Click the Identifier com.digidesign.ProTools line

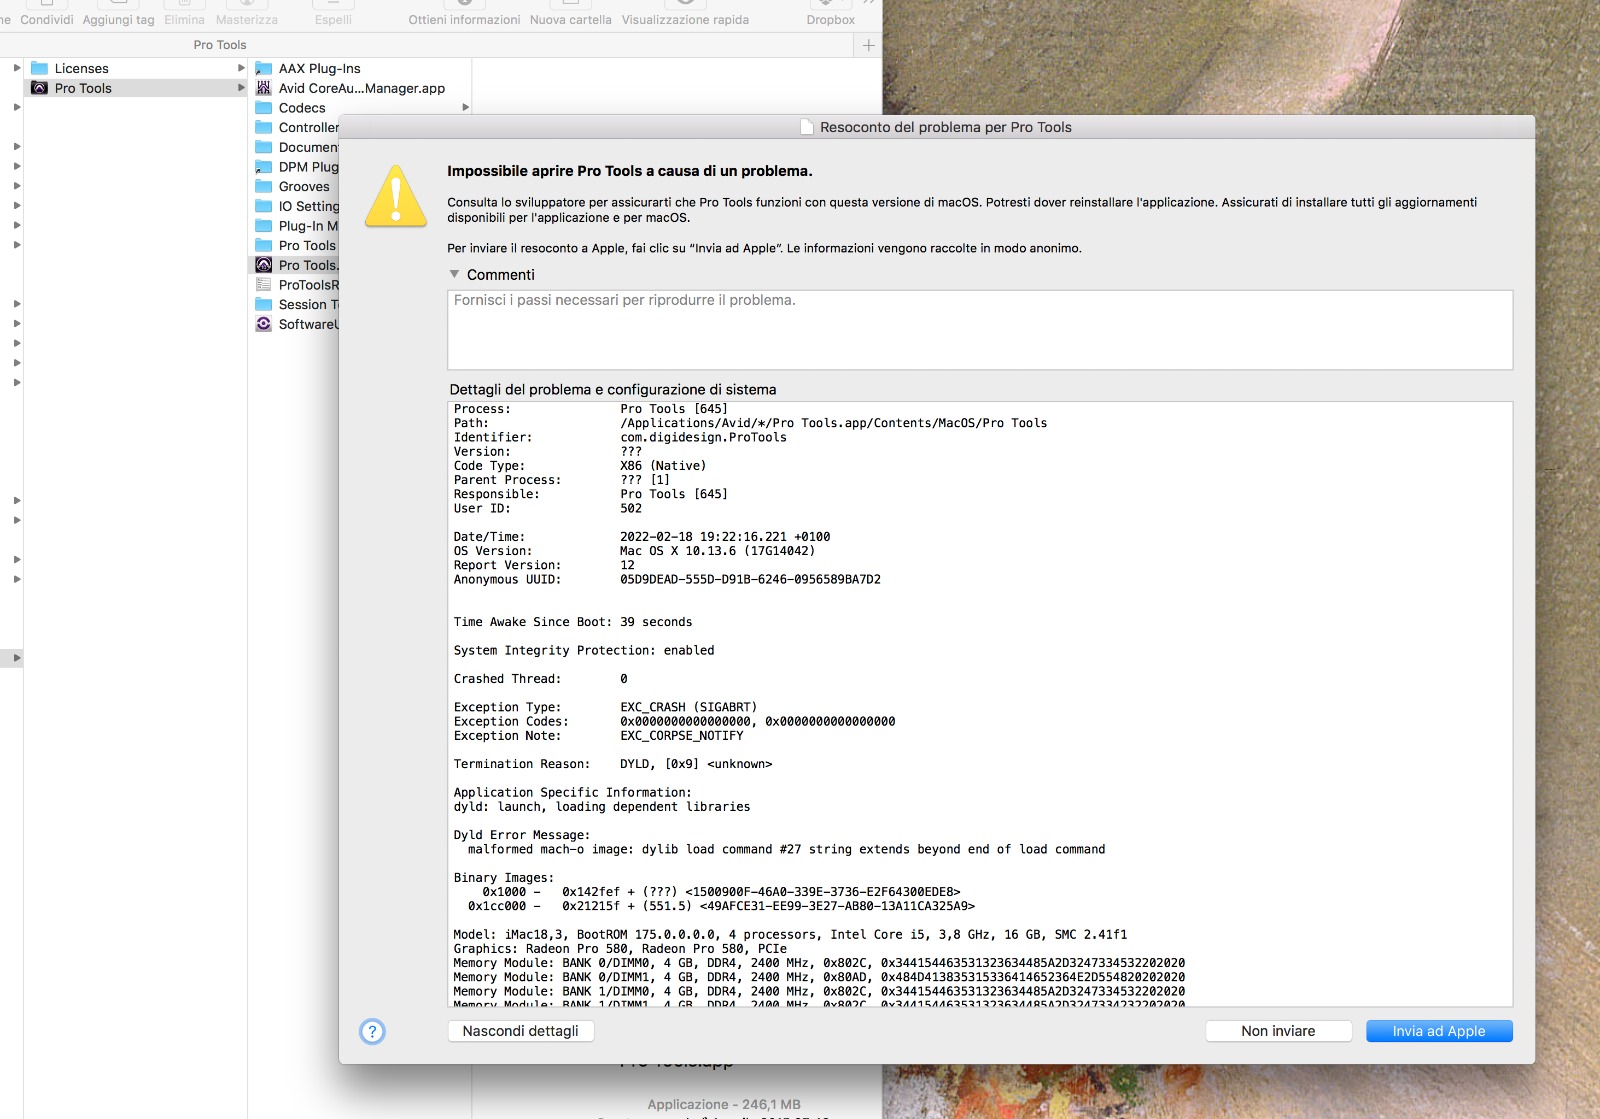pyautogui.click(x=620, y=437)
